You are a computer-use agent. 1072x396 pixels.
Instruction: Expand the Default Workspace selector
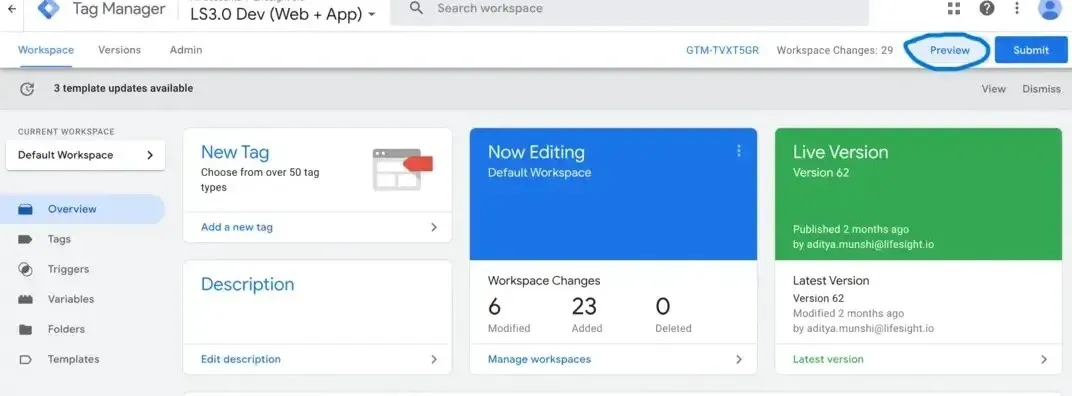[85, 155]
